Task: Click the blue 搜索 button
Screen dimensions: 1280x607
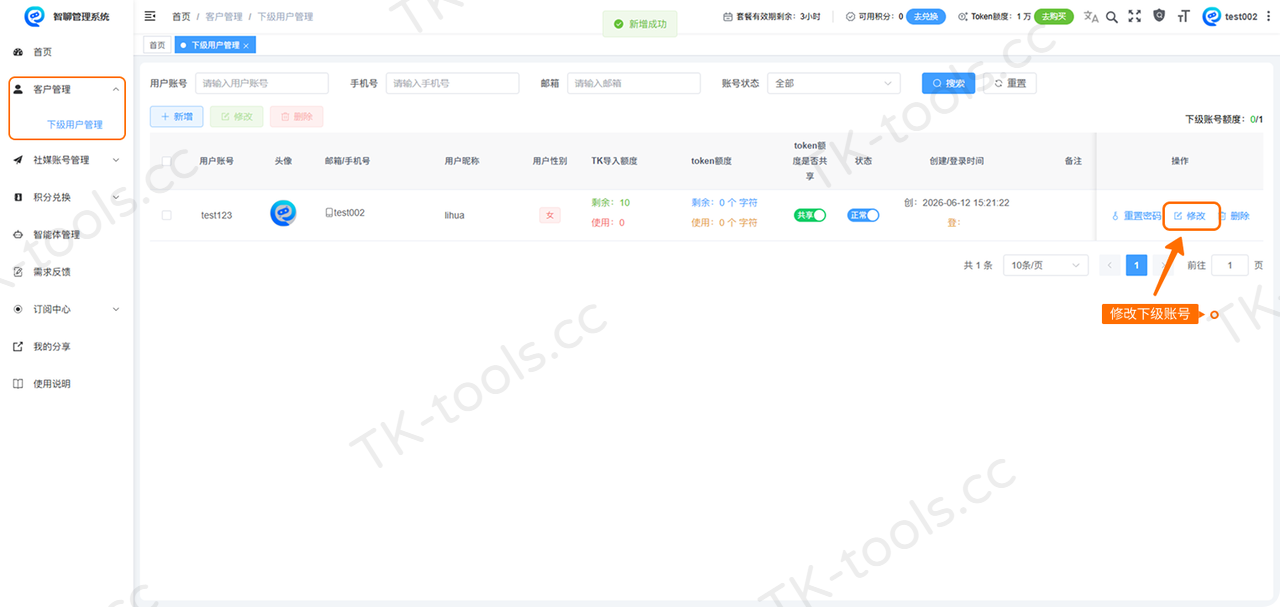Action: pos(948,83)
